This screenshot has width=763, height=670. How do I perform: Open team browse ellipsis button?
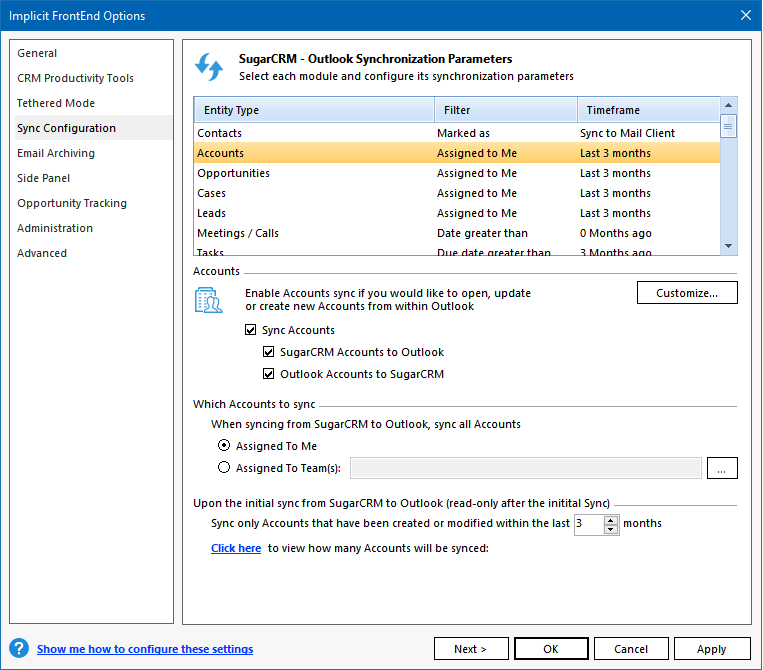pos(722,468)
